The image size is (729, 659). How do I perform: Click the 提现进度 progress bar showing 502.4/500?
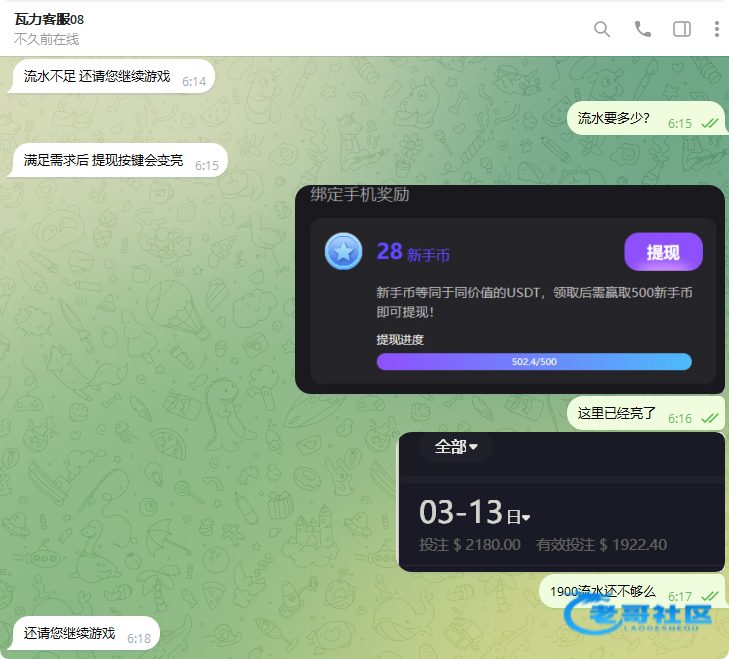tap(533, 361)
